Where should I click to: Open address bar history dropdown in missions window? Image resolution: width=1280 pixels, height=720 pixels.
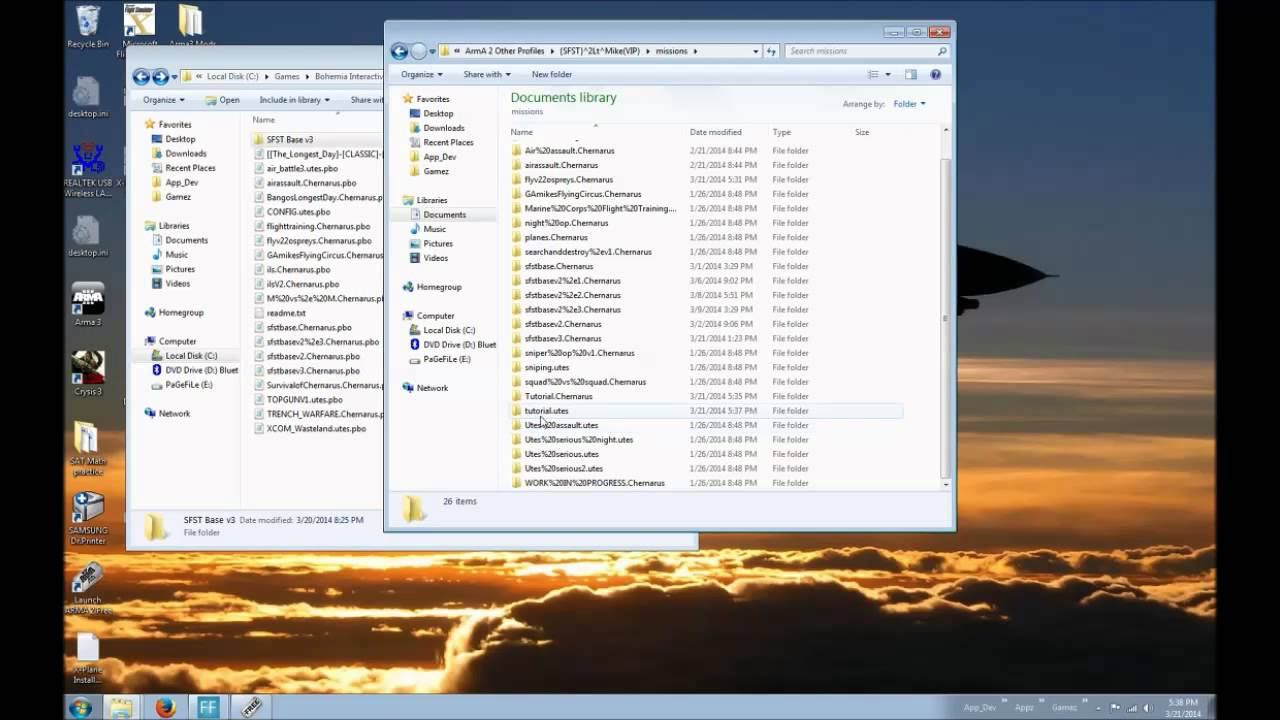pos(756,51)
